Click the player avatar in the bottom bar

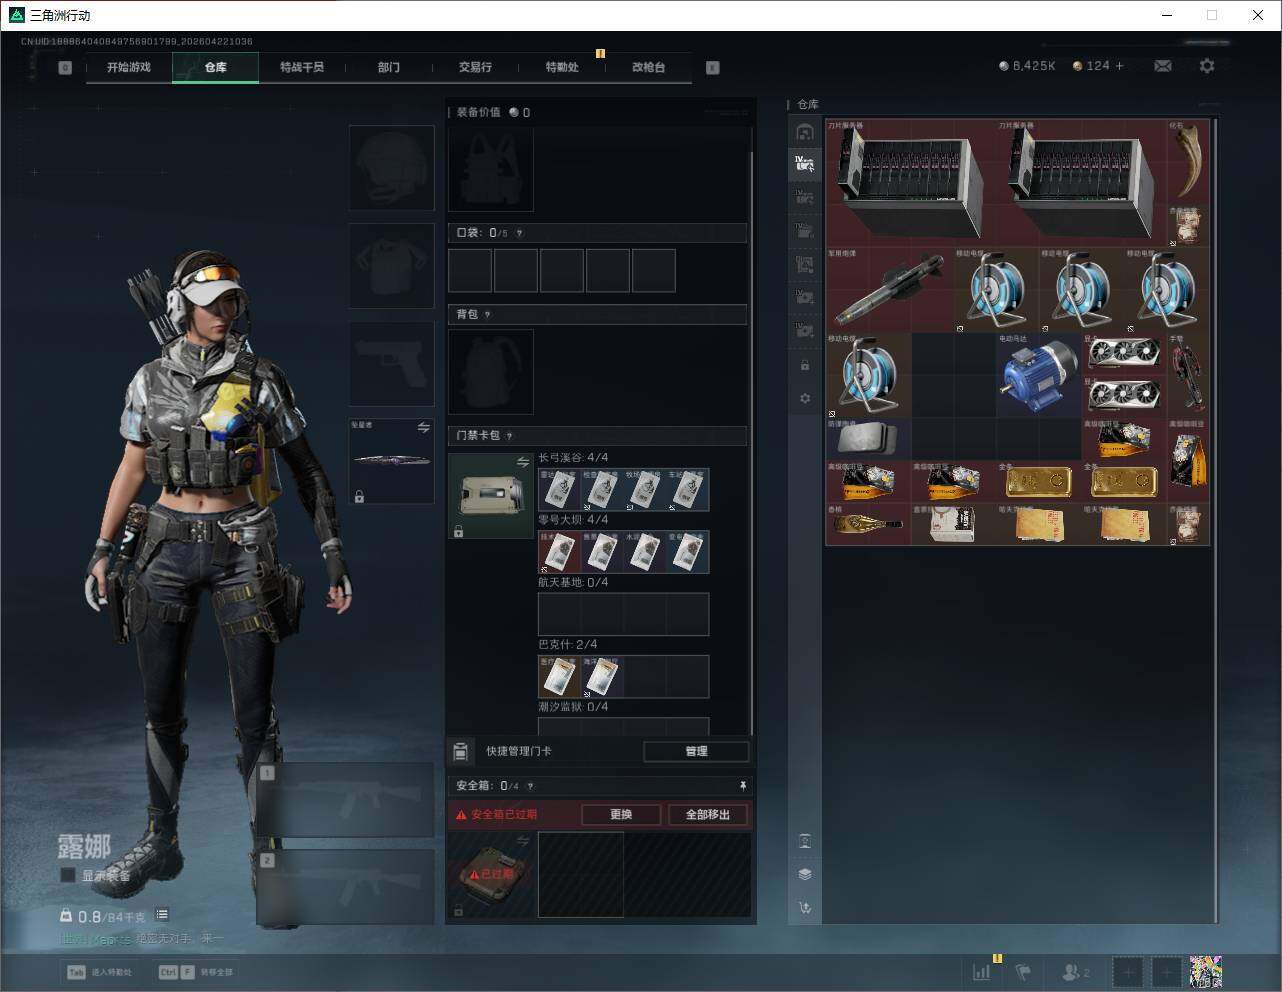tap(1206, 972)
